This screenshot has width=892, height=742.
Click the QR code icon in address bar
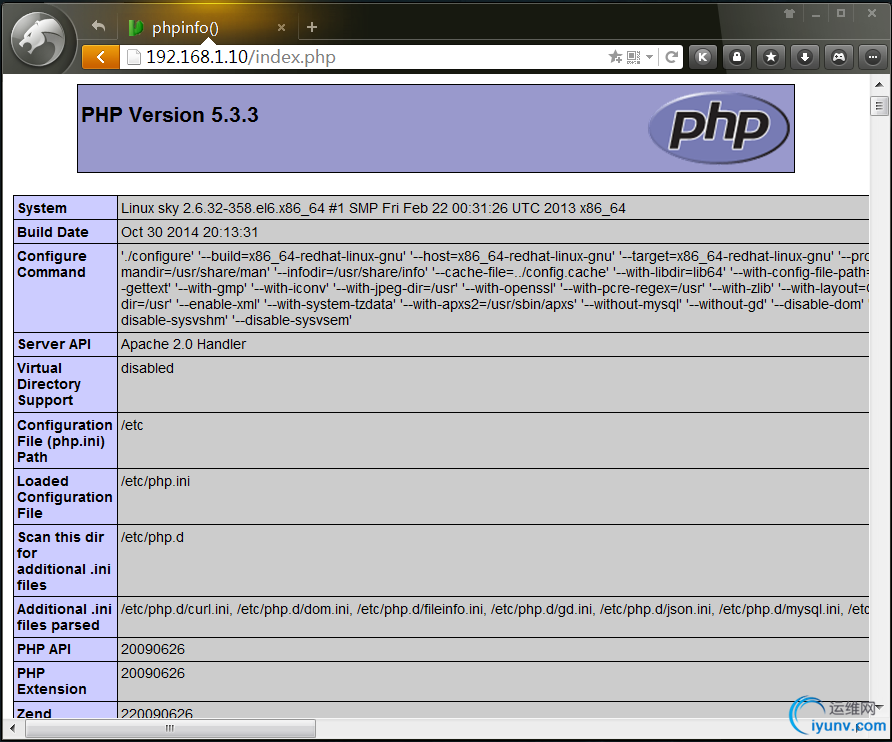633,57
